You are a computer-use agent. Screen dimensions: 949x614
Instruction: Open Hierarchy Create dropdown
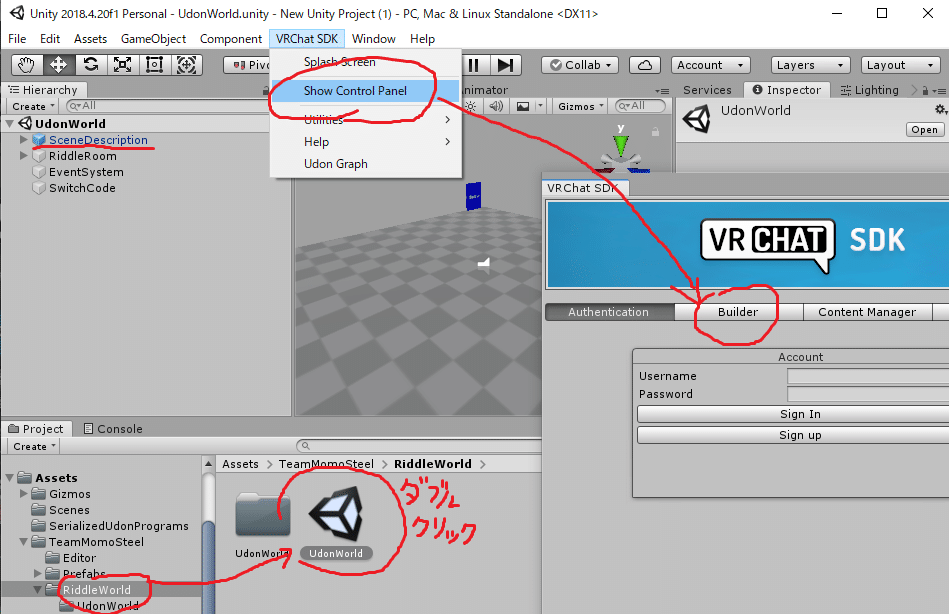(33, 107)
